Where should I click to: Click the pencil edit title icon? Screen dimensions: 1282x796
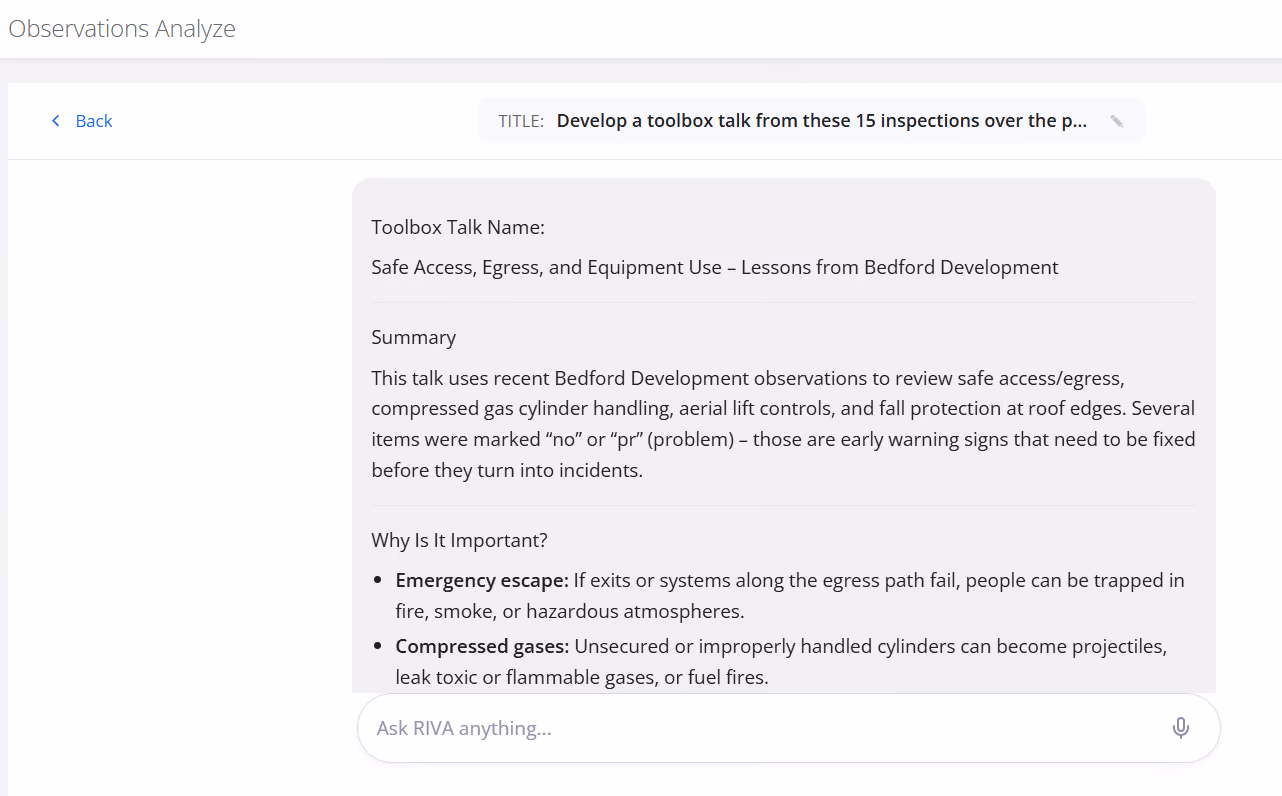[x=1117, y=121]
